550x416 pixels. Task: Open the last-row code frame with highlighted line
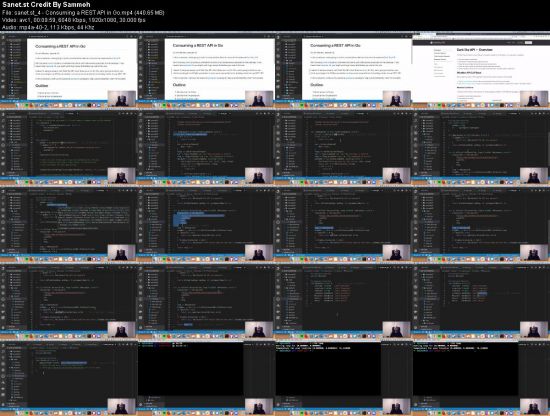coord(69,378)
